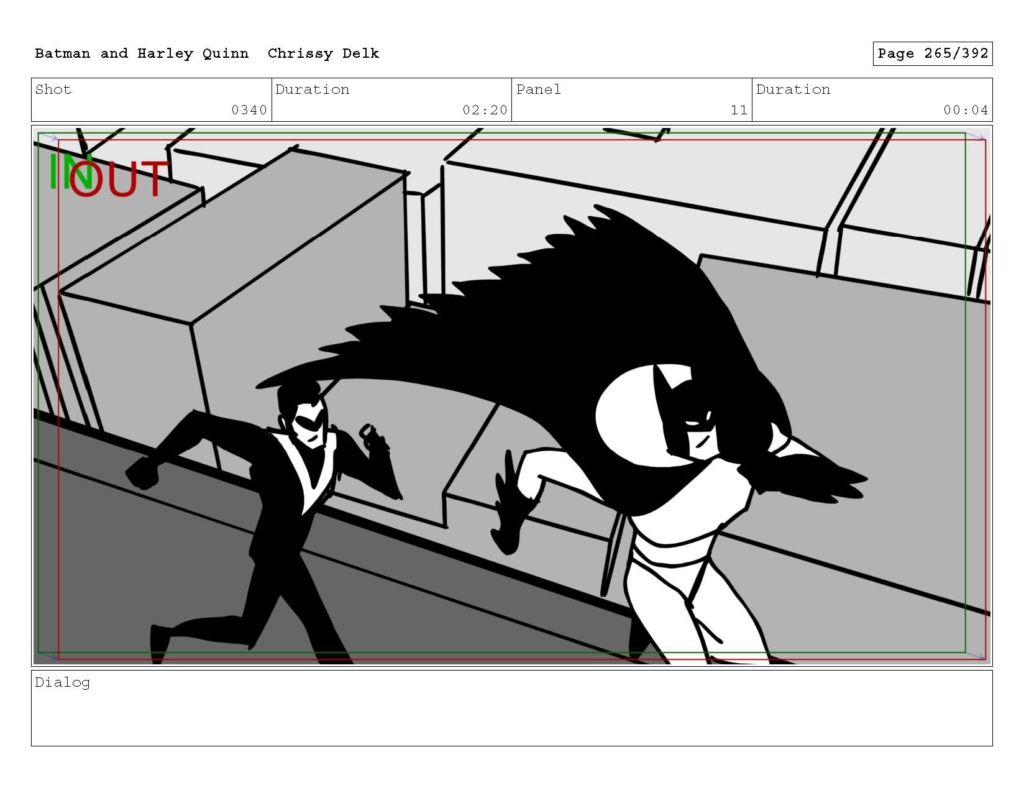This screenshot has width=1024, height=793.
Task: Click the 'Page 265/392' box
Action: [933, 54]
